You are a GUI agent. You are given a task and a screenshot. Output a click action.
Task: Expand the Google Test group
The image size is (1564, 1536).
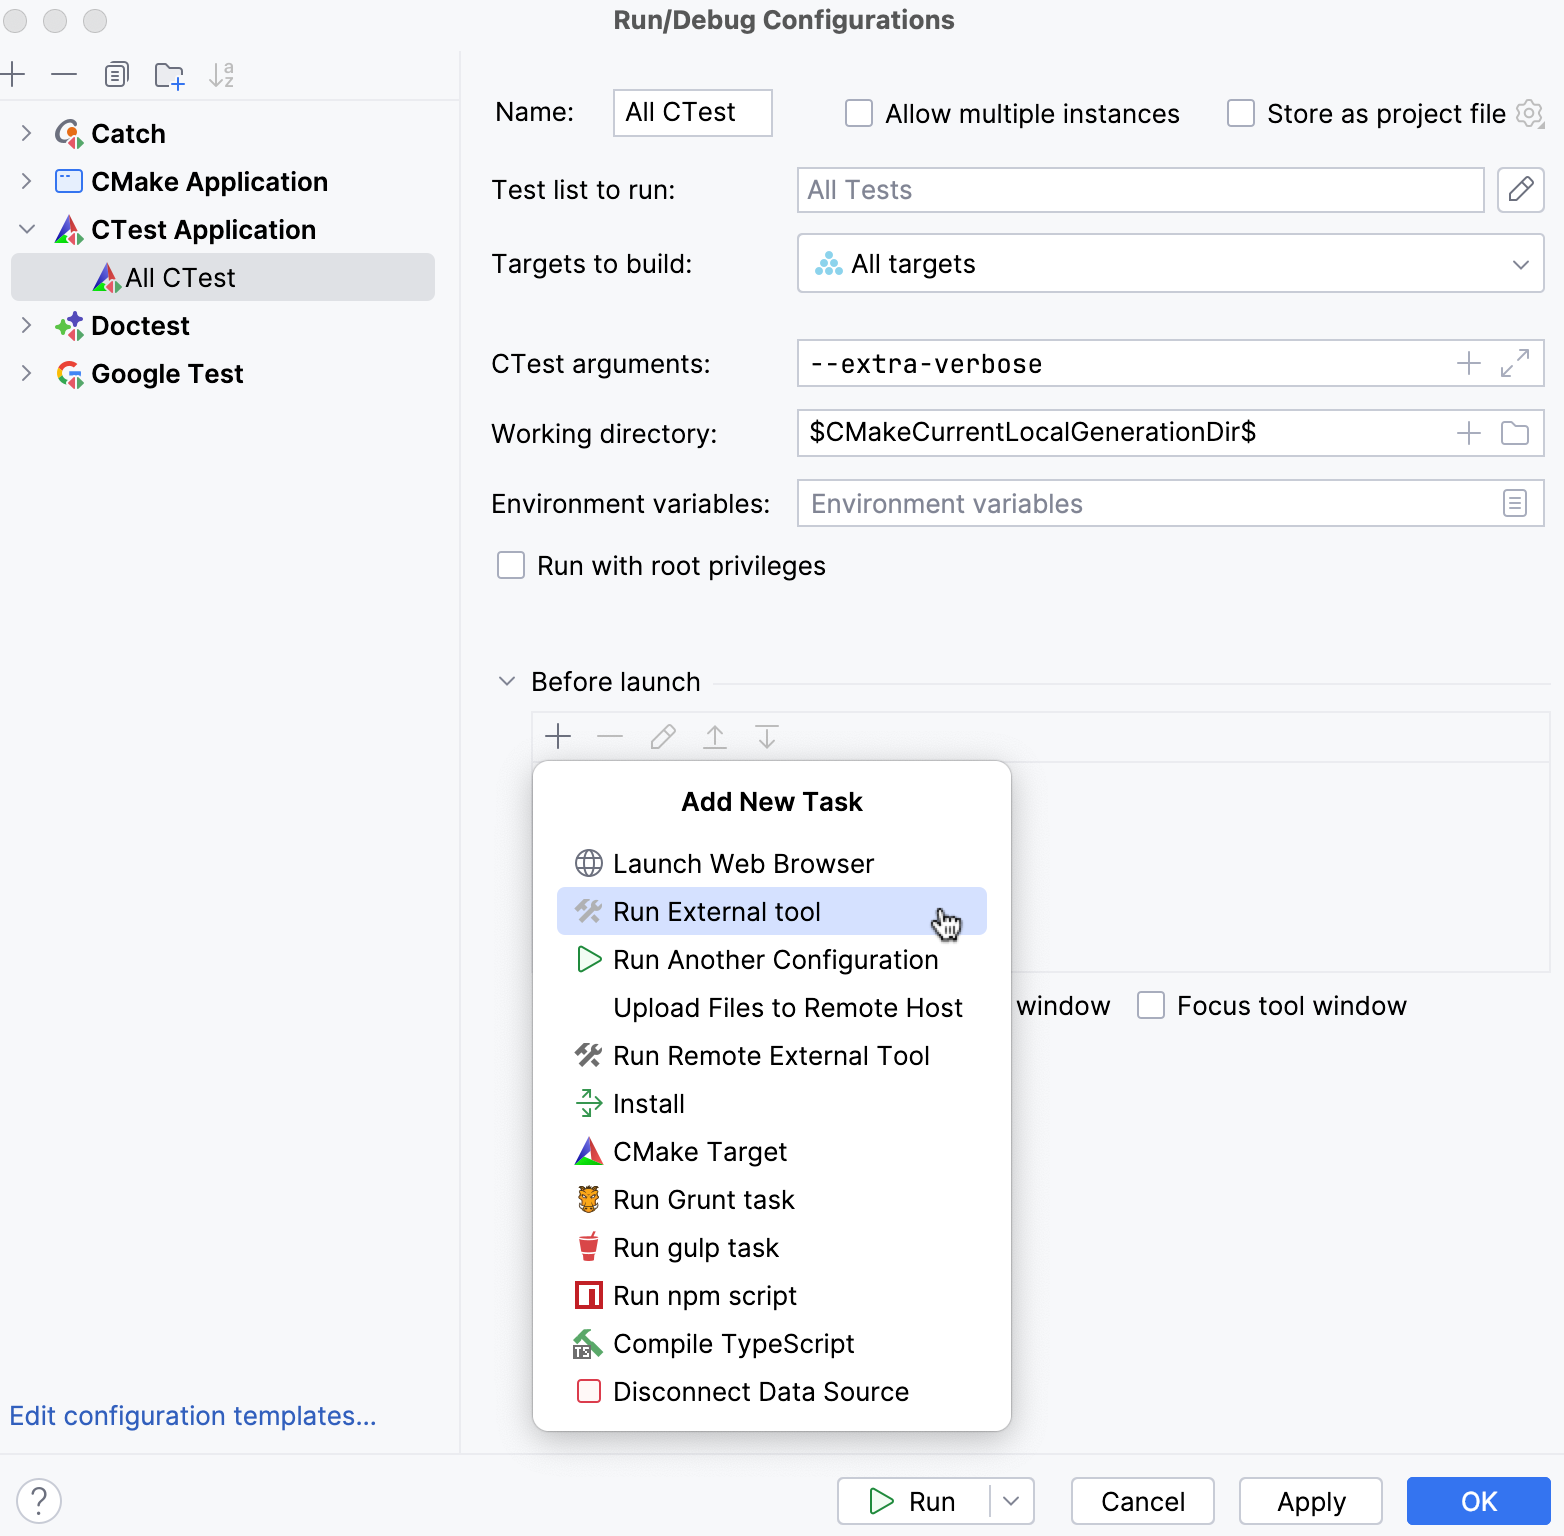coord(25,373)
